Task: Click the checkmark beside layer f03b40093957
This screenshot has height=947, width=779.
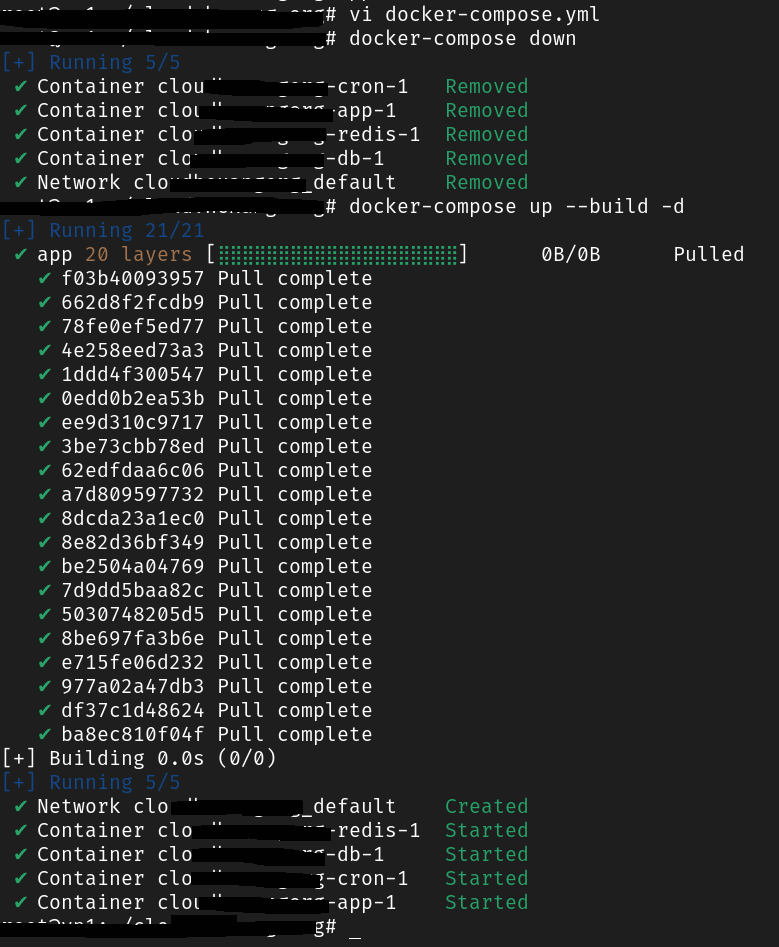Action: coord(44,278)
